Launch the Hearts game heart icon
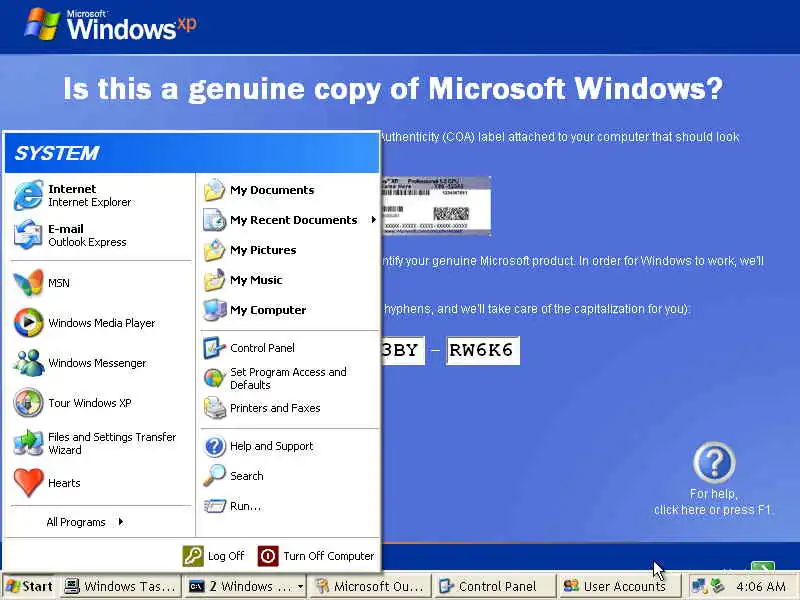Image resolution: width=800 pixels, height=600 pixels. click(28, 483)
